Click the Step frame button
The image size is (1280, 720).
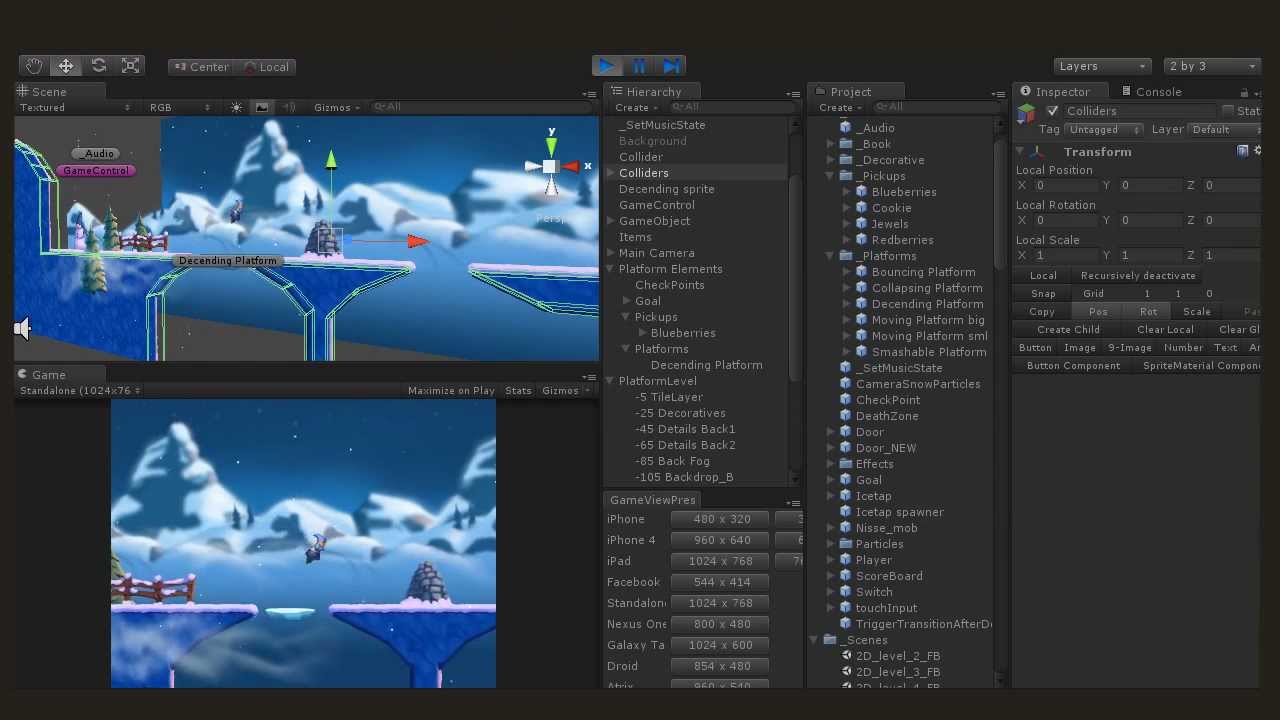[x=671, y=66]
